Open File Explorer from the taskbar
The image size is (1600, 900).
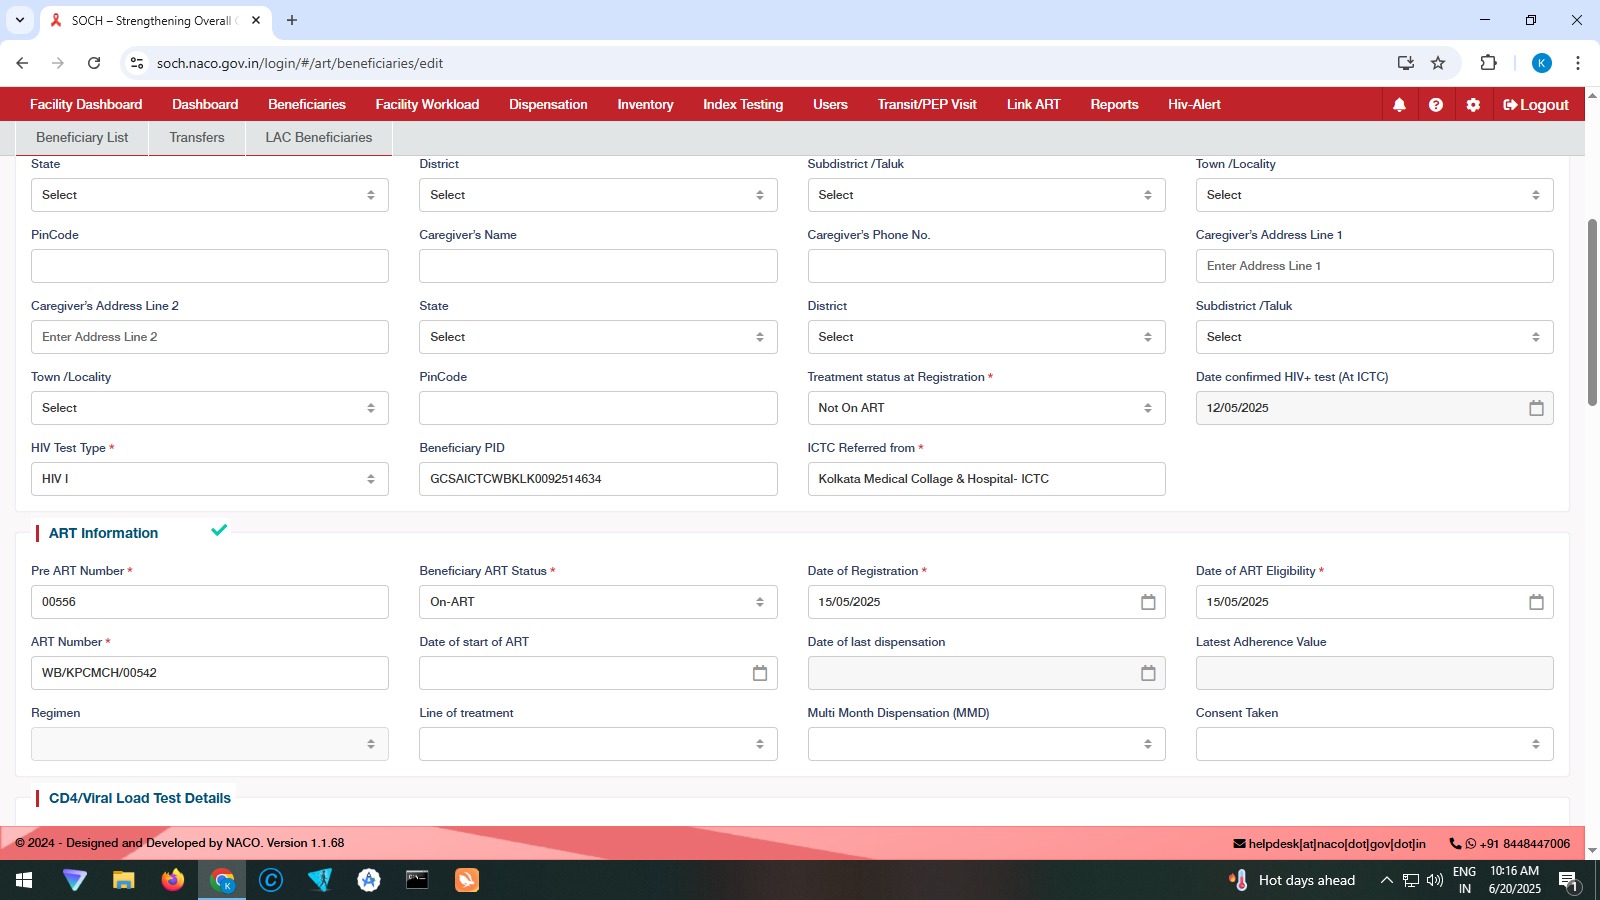[124, 880]
